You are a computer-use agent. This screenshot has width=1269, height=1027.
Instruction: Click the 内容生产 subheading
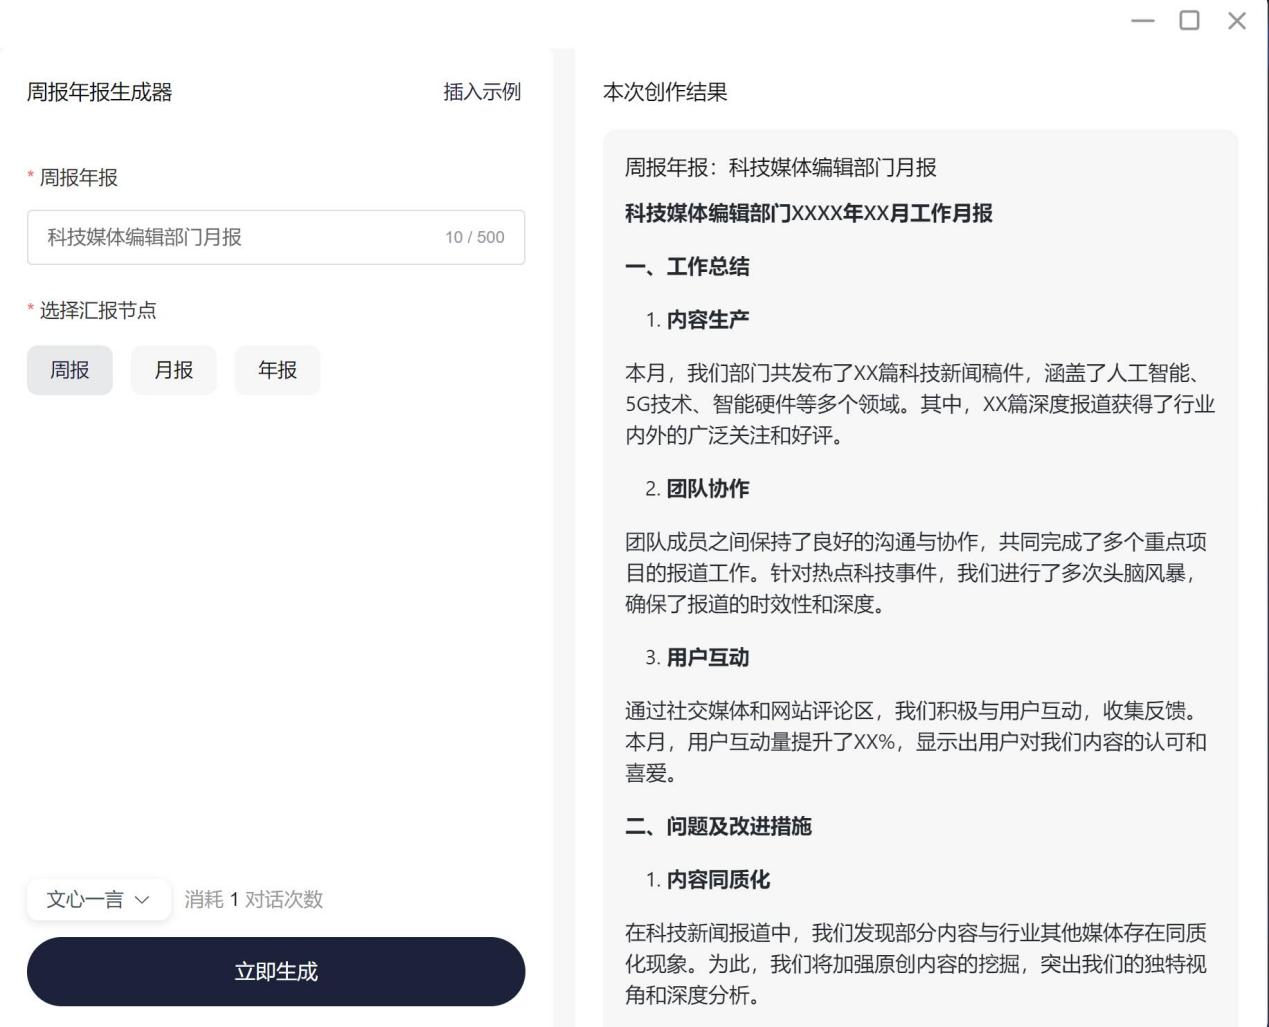pyautogui.click(x=708, y=319)
